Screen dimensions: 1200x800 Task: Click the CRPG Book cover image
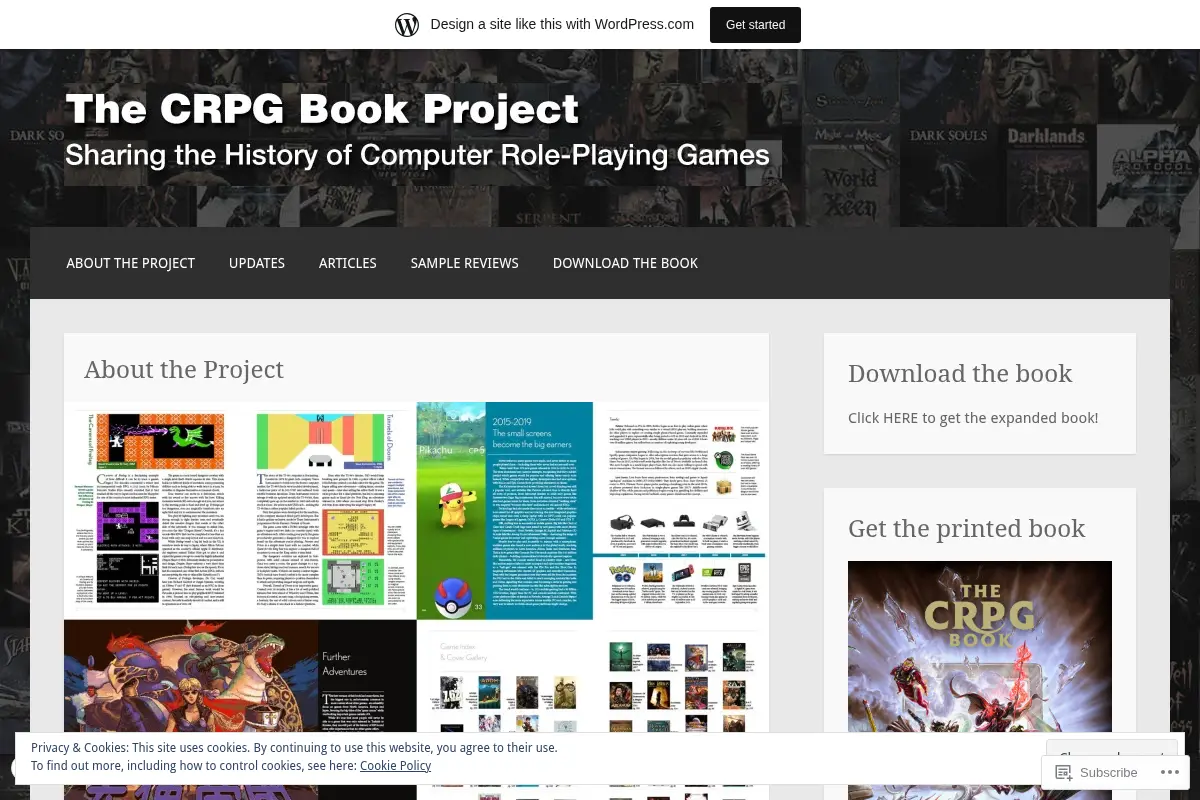click(x=980, y=680)
